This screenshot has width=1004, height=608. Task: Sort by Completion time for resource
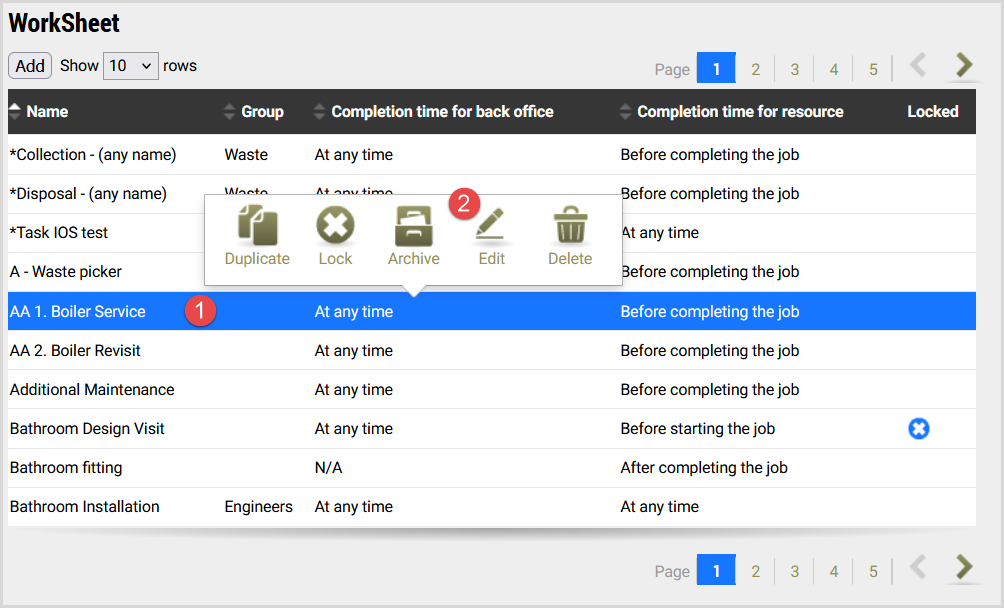tap(740, 111)
